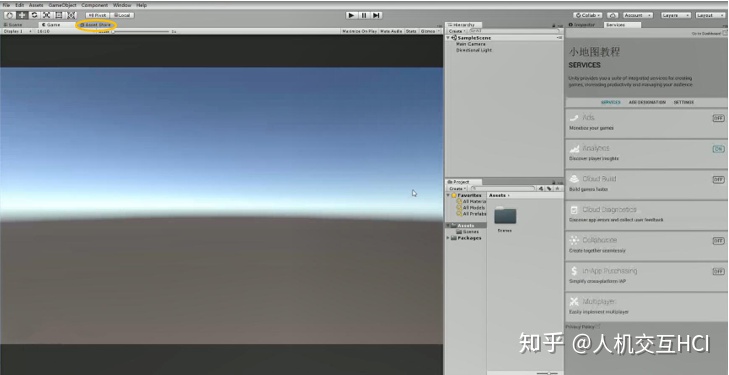Select the Move tool in the toolbar
Viewport: 729px width, 375px height.
(22, 15)
